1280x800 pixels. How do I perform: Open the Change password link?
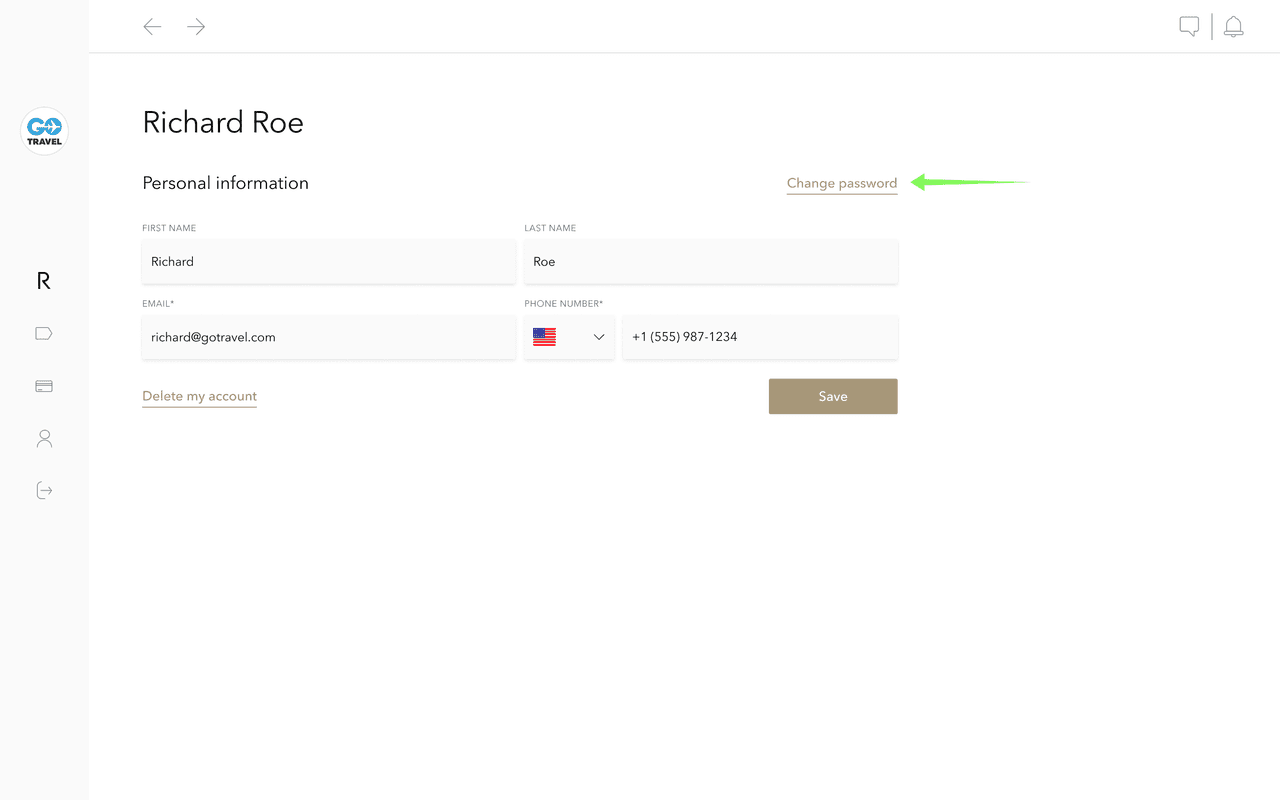(x=841, y=183)
